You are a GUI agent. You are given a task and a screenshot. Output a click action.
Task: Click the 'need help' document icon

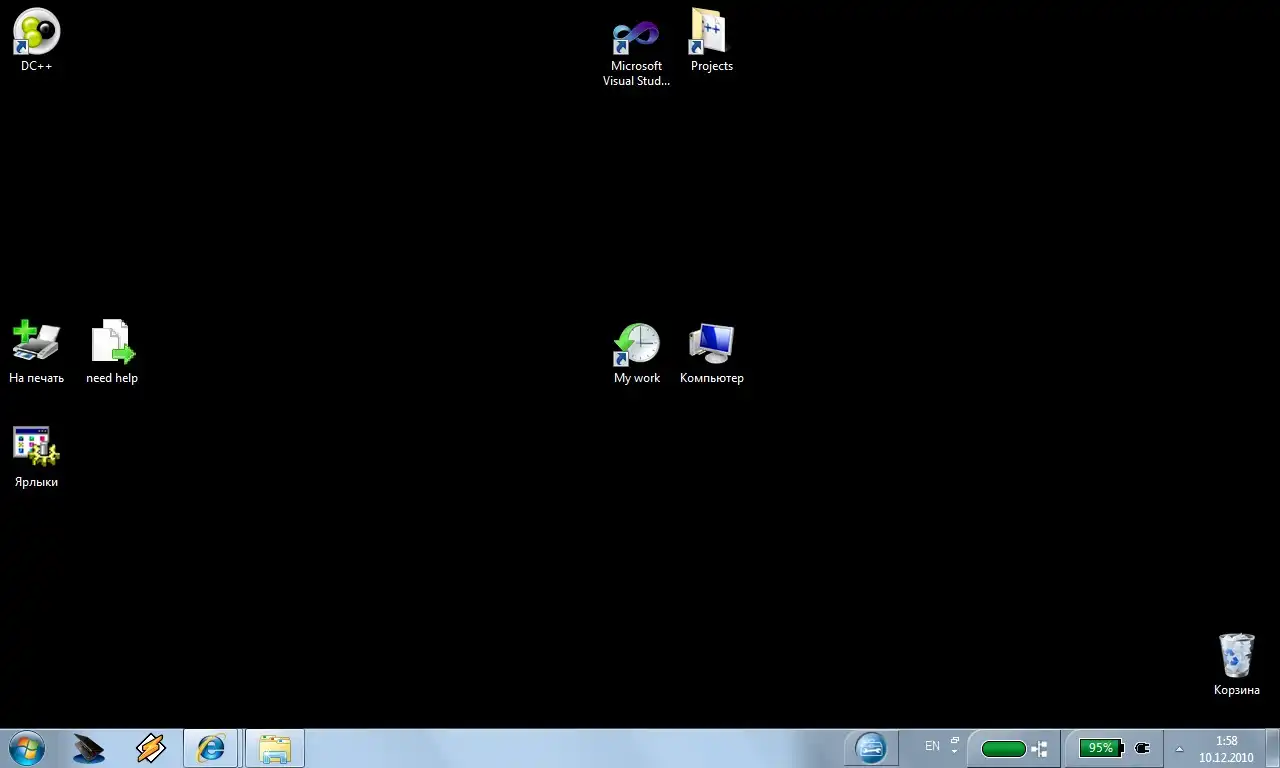click(112, 342)
